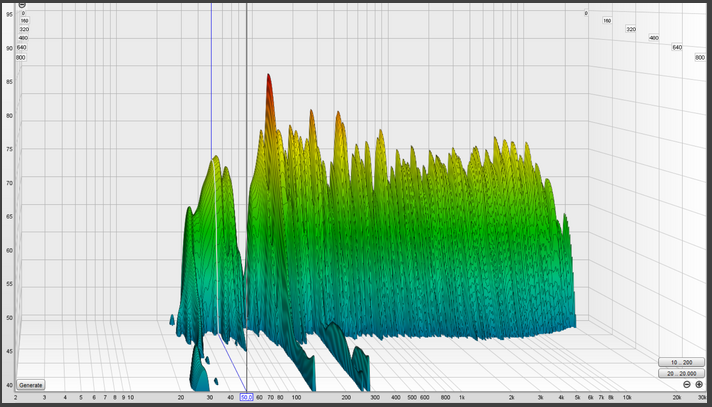The width and height of the screenshot is (712, 407).
Task: Click the 1k mark on the frequency axis
Action: 461,397
